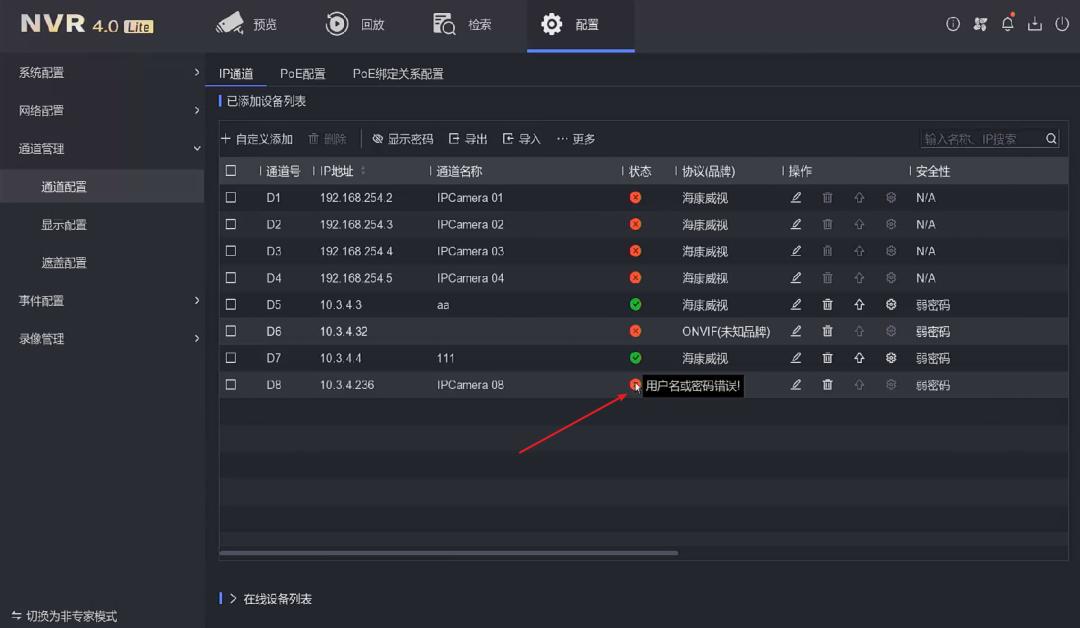Click the system info icon in the titlebar
1080x628 pixels.
click(x=952, y=23)
